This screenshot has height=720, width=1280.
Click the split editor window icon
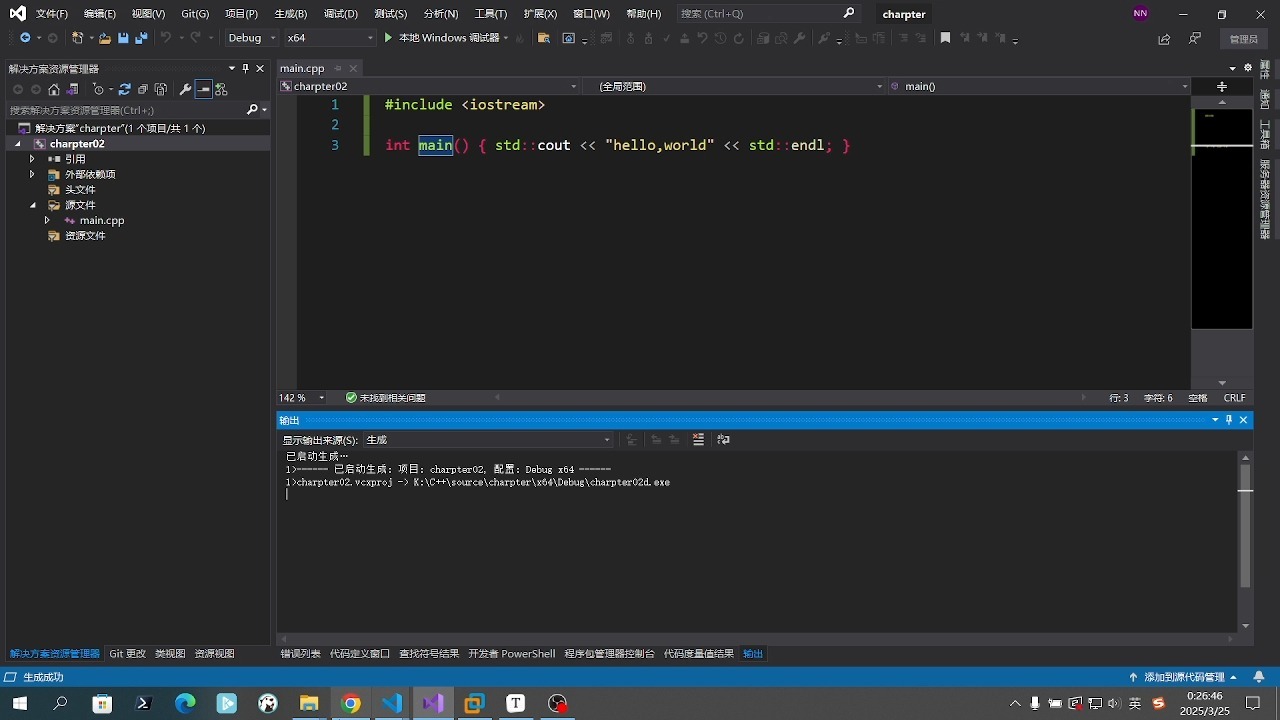coord(1222,87)
